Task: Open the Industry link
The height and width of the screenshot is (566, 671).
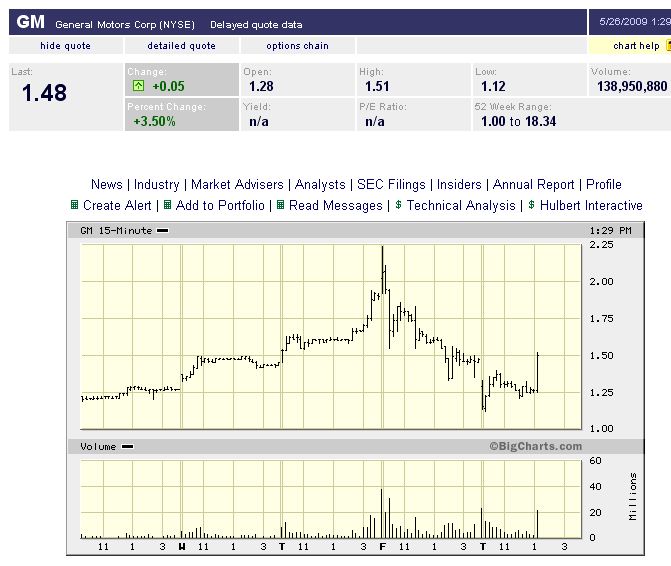Action: (157, 184)
